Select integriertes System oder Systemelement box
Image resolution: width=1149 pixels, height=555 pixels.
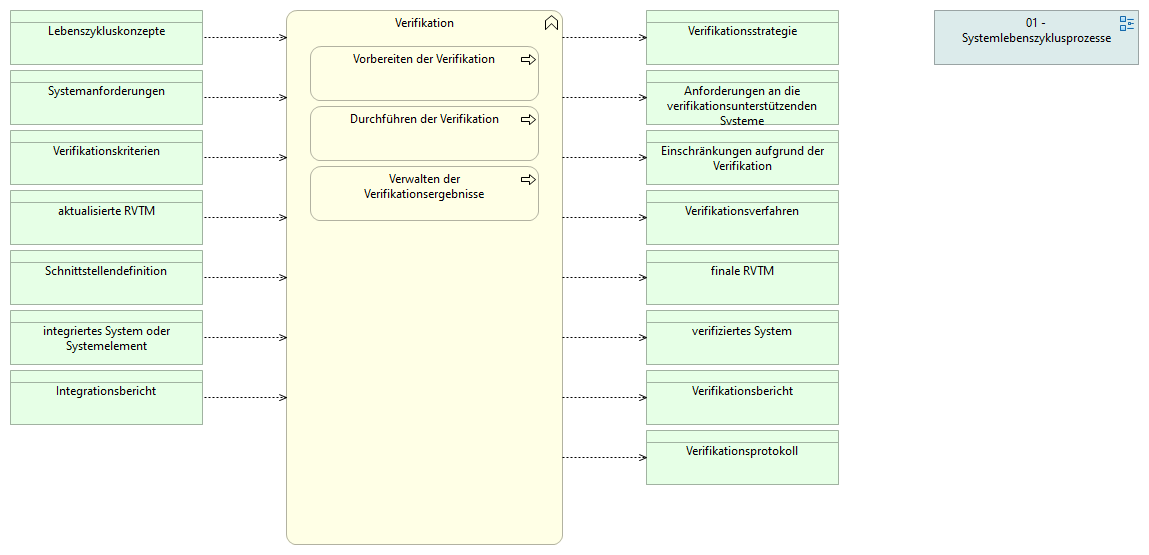coord(106,338)
